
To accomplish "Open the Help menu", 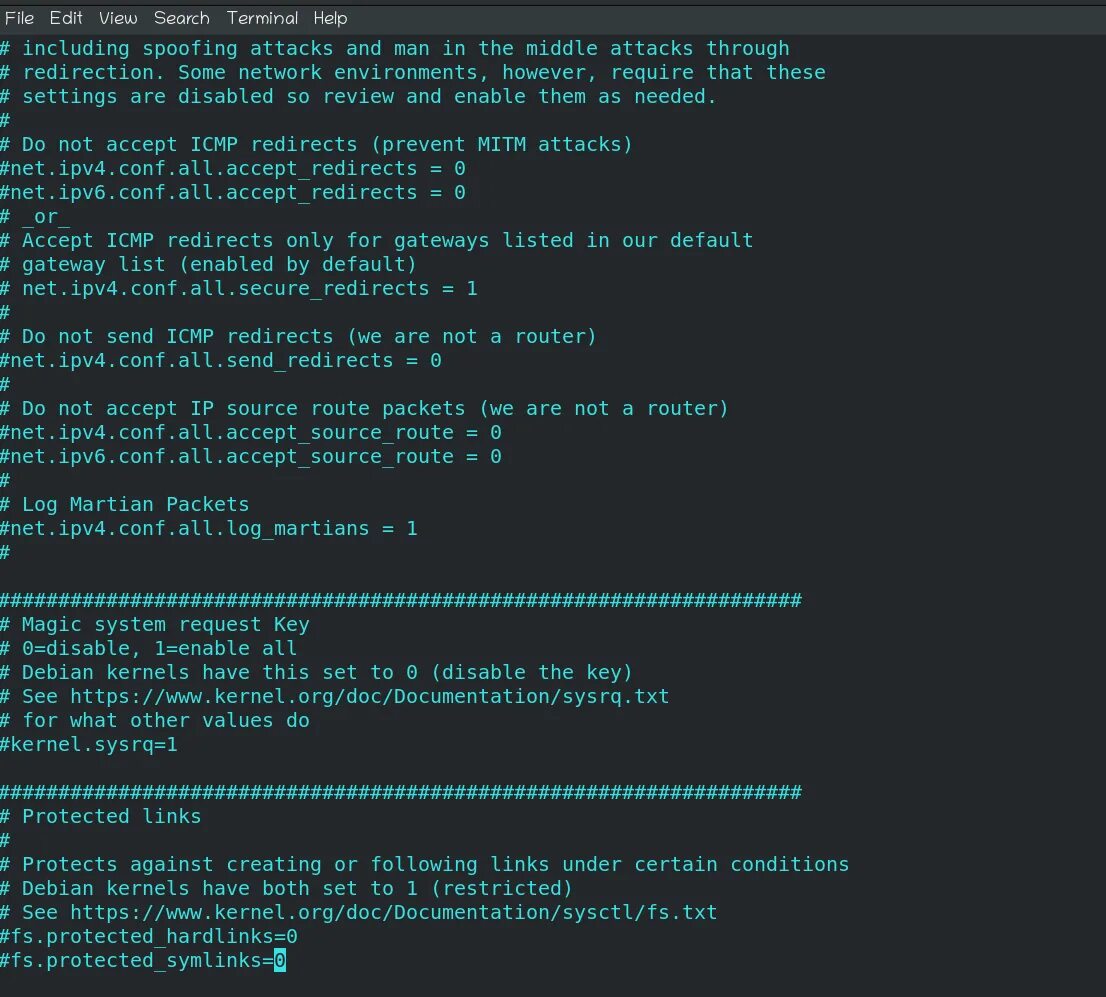I will pyautogui.click(x=330, y=18).
